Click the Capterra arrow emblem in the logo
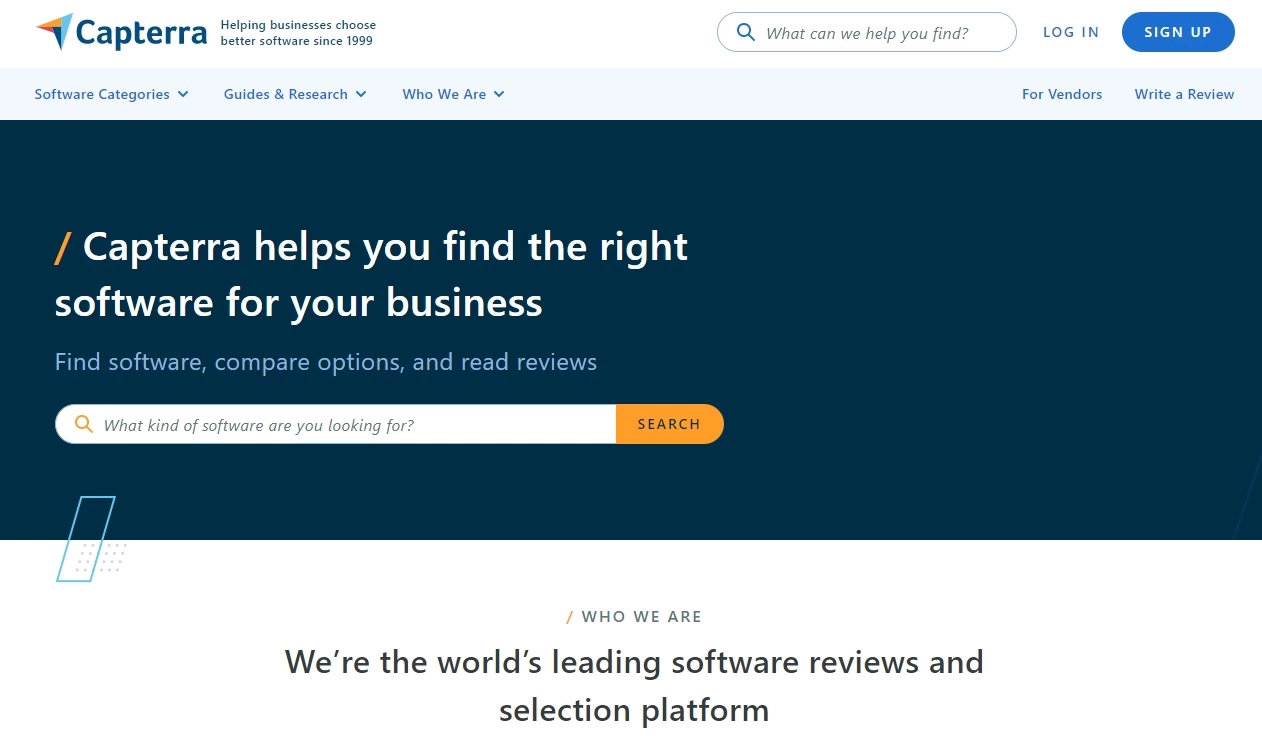The height and width of the screenshot is (752, 1262). [55, 31]
